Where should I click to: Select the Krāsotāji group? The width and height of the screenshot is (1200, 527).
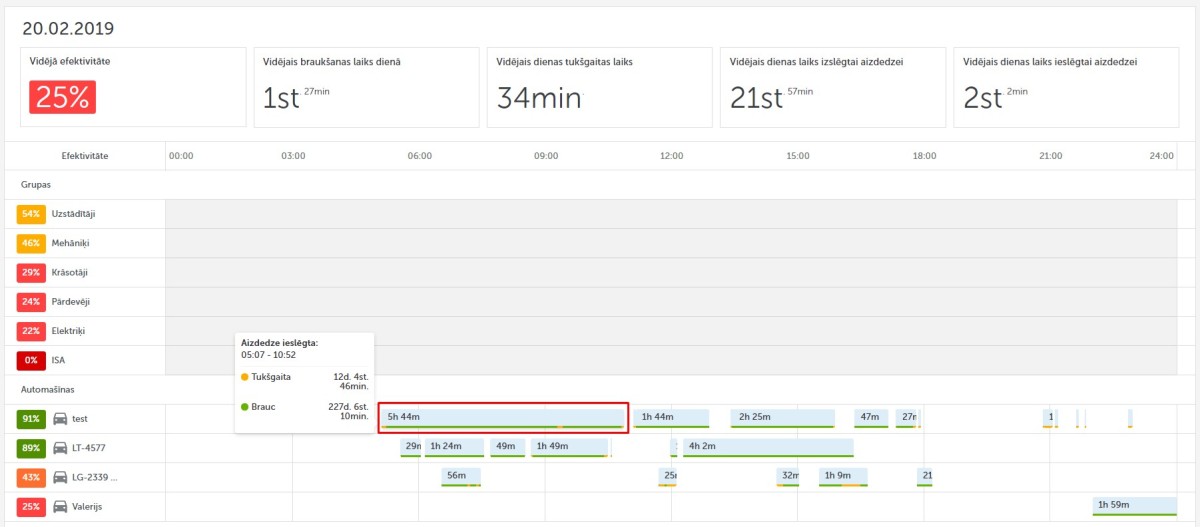pyautogui.click(x=72, y=272)
